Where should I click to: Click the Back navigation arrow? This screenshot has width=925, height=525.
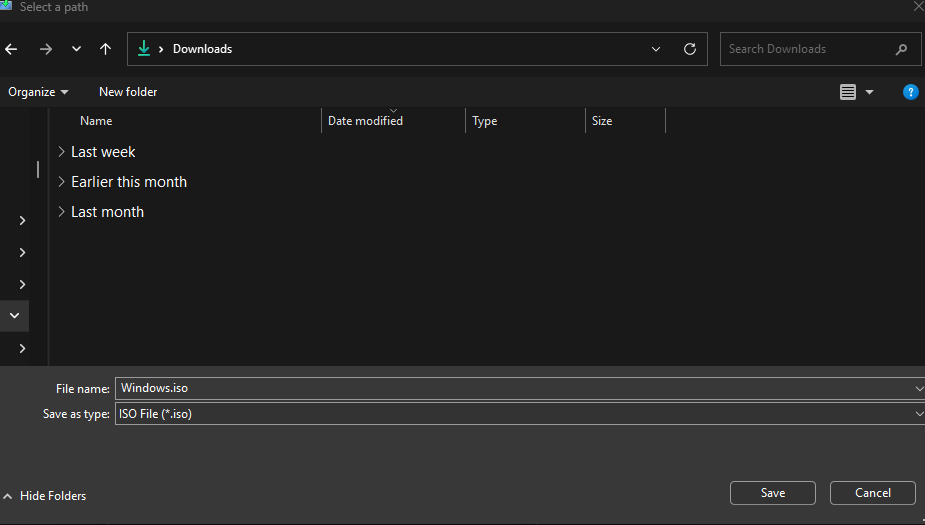(x=12, y=49)
